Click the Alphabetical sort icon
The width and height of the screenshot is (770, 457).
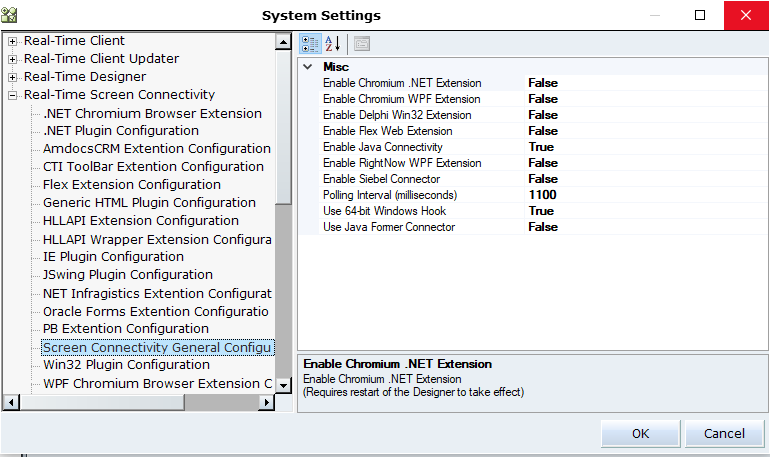[333, 44]
